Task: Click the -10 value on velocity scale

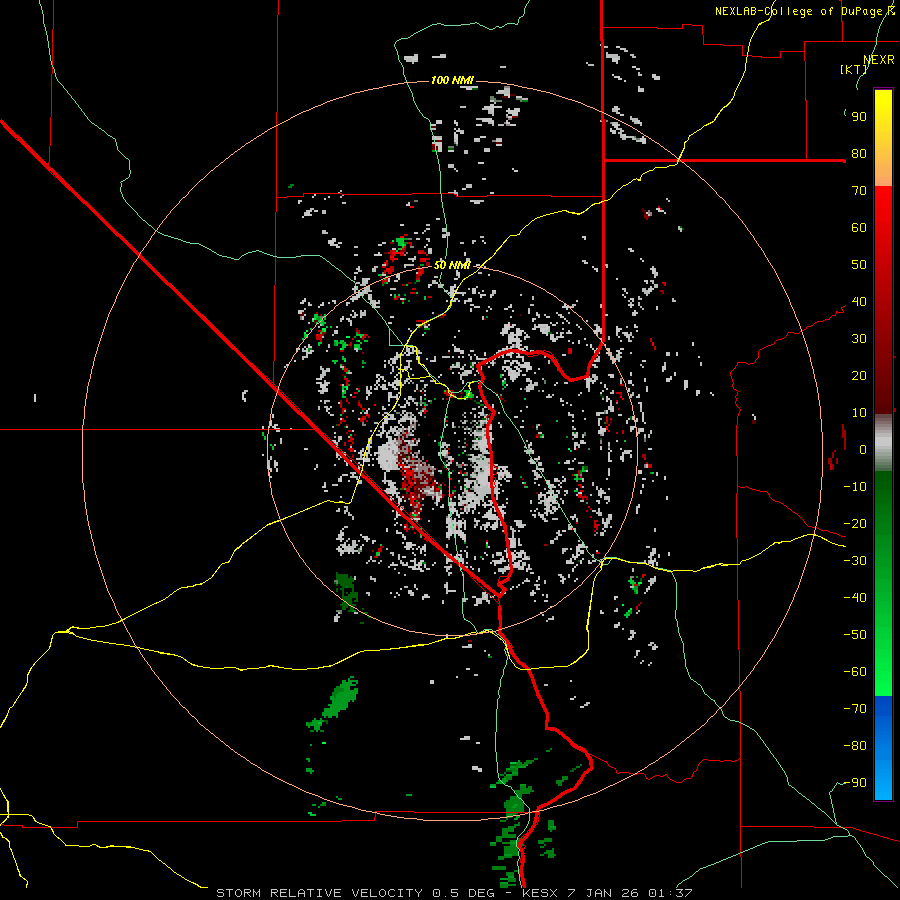Action: (855, 487)
